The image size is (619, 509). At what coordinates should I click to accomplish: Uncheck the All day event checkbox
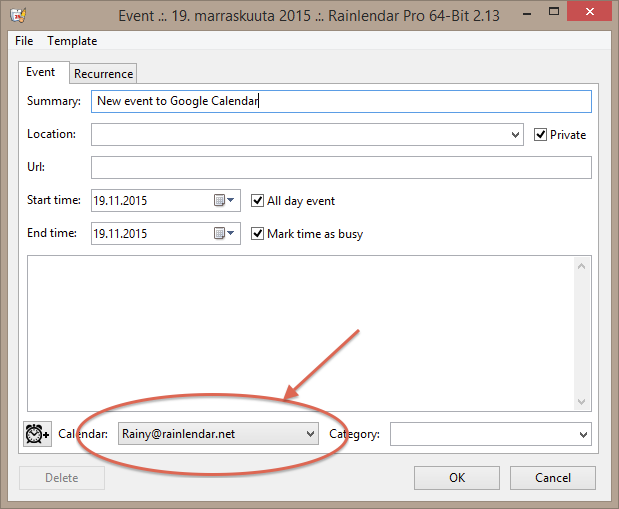point(257,201)
